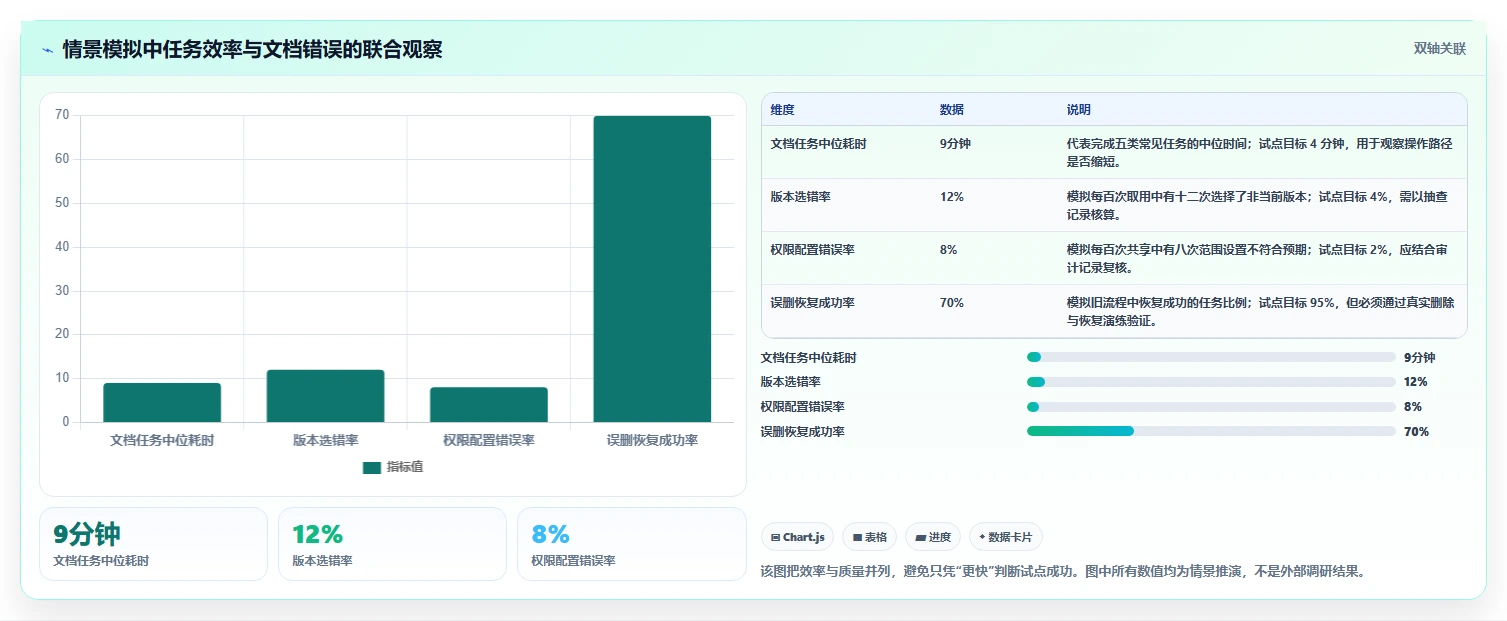Click the 8% cell in table

(949, 250)
